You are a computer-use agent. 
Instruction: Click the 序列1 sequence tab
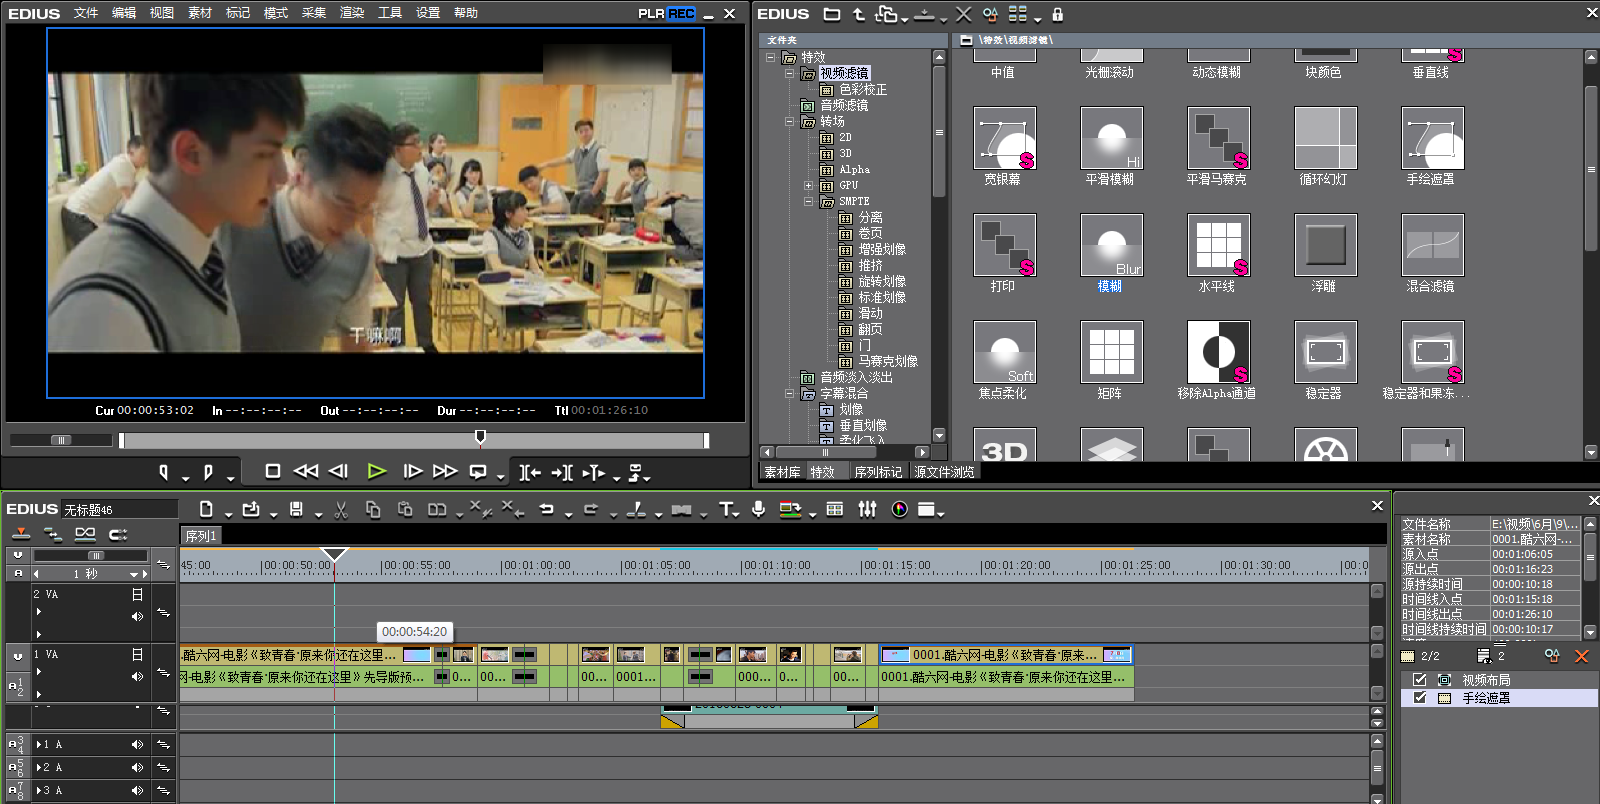[201, 536]
